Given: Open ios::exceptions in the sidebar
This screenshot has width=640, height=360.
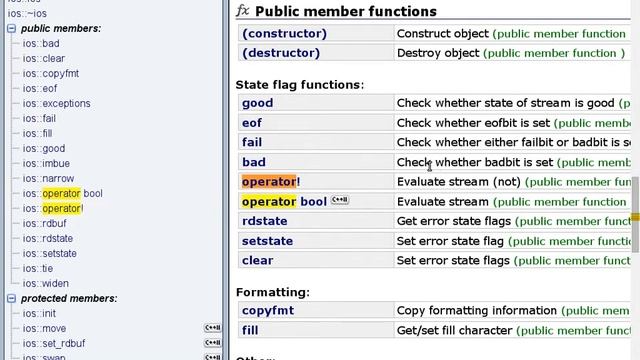Looking at the screenshot, I should pyautogui.click(x=56, y=104).
